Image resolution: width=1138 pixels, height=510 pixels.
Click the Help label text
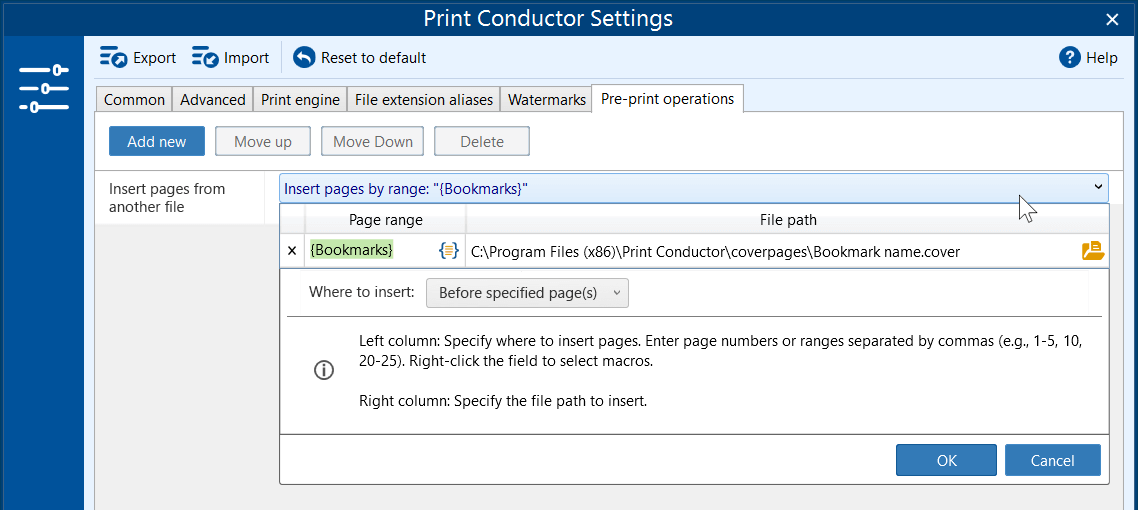[1102, 58]
